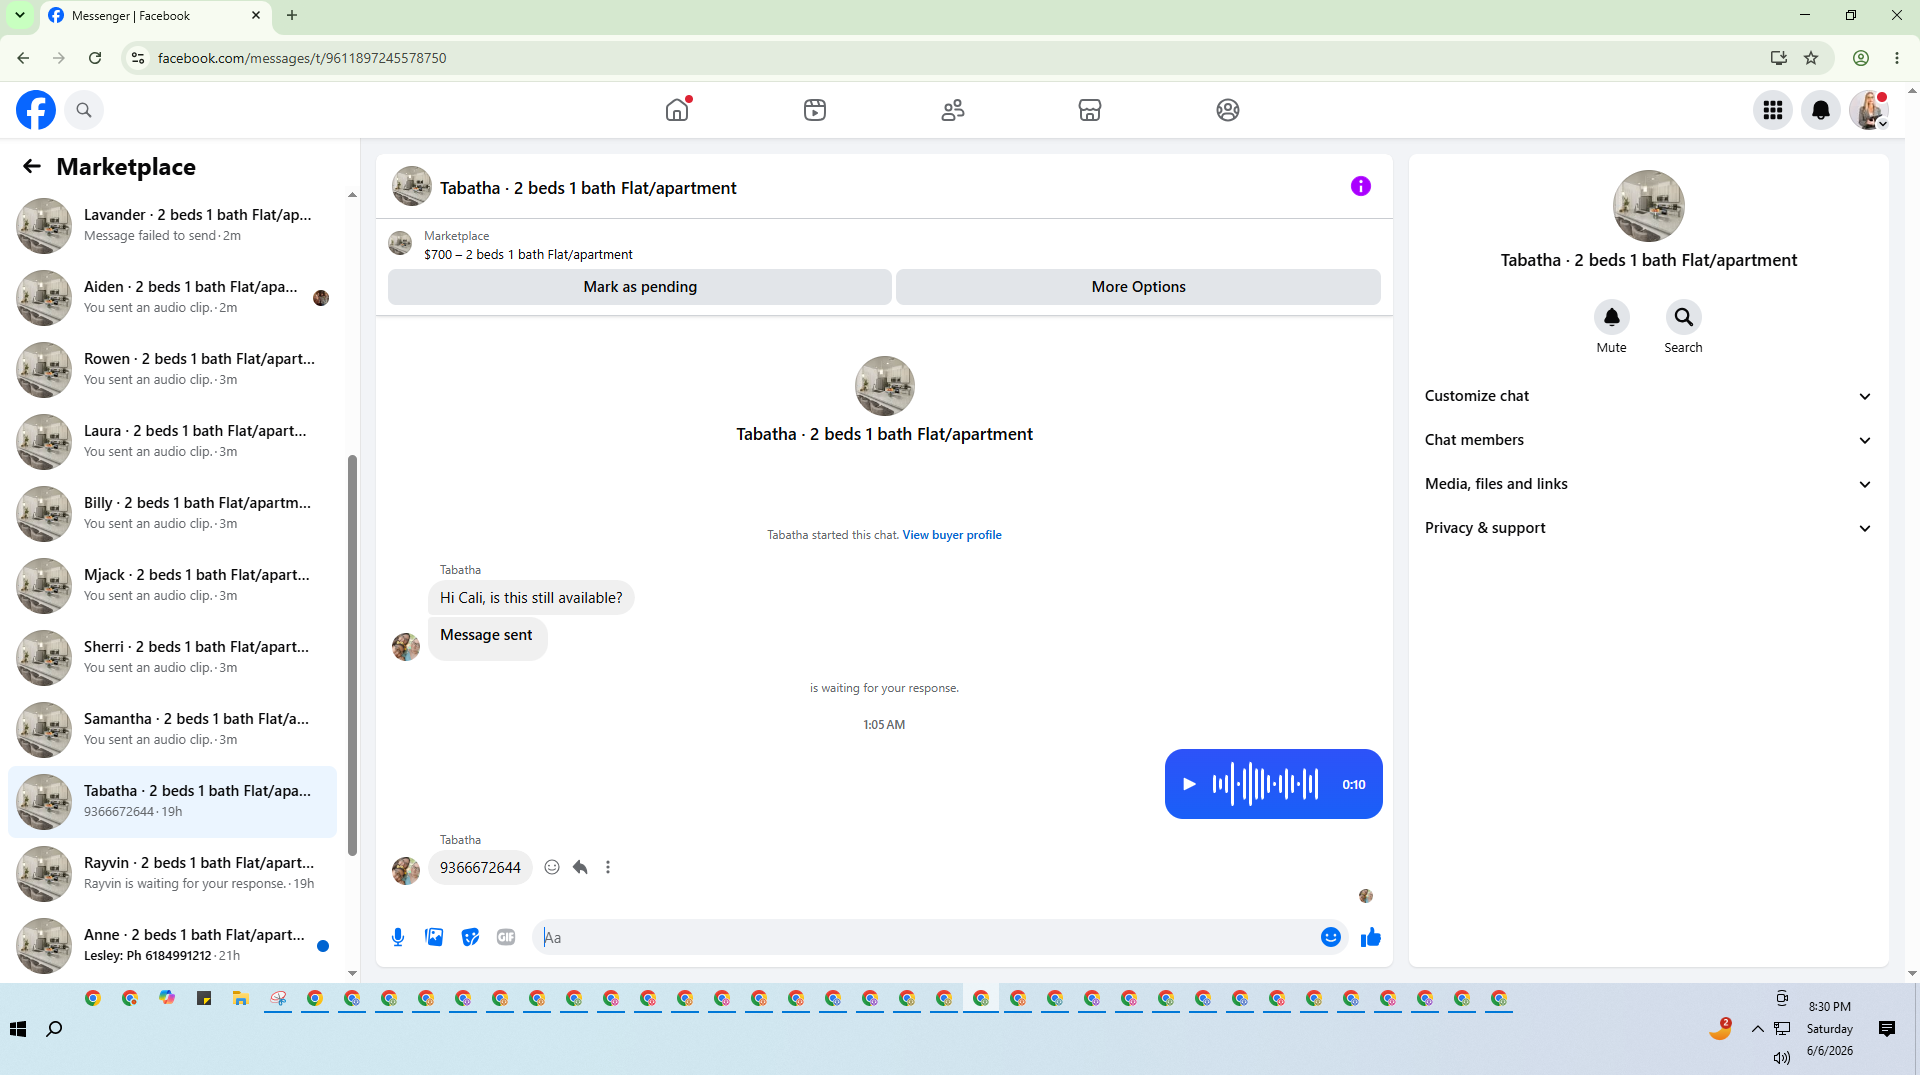Click the audio clip waveform
The image size is (1920, 1075).
pos(1265,784)
